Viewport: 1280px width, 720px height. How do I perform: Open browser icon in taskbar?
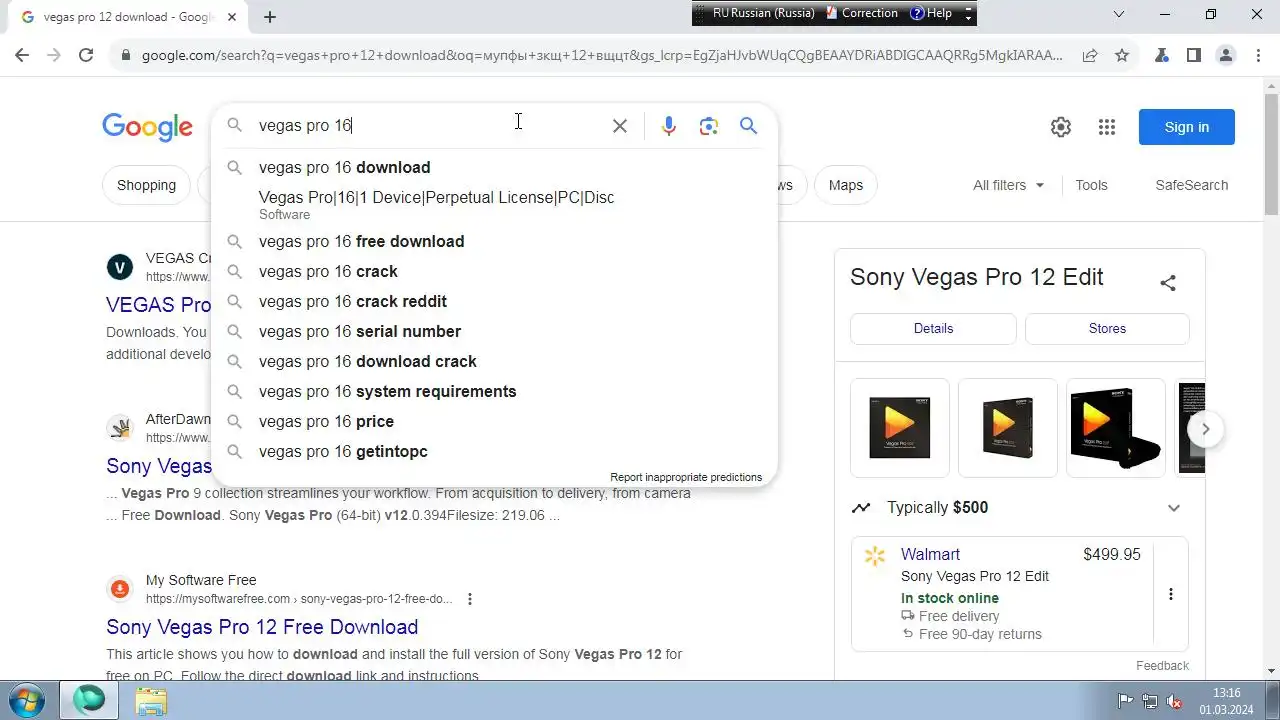pos(90,700)
